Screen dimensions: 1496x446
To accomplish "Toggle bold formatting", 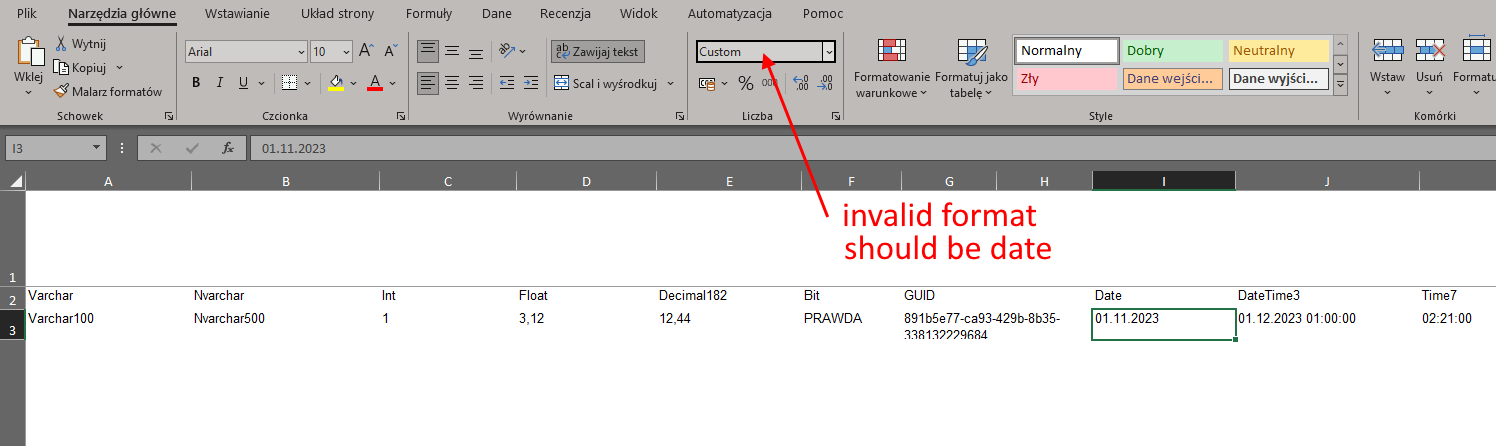I will (x=196, y=83).
